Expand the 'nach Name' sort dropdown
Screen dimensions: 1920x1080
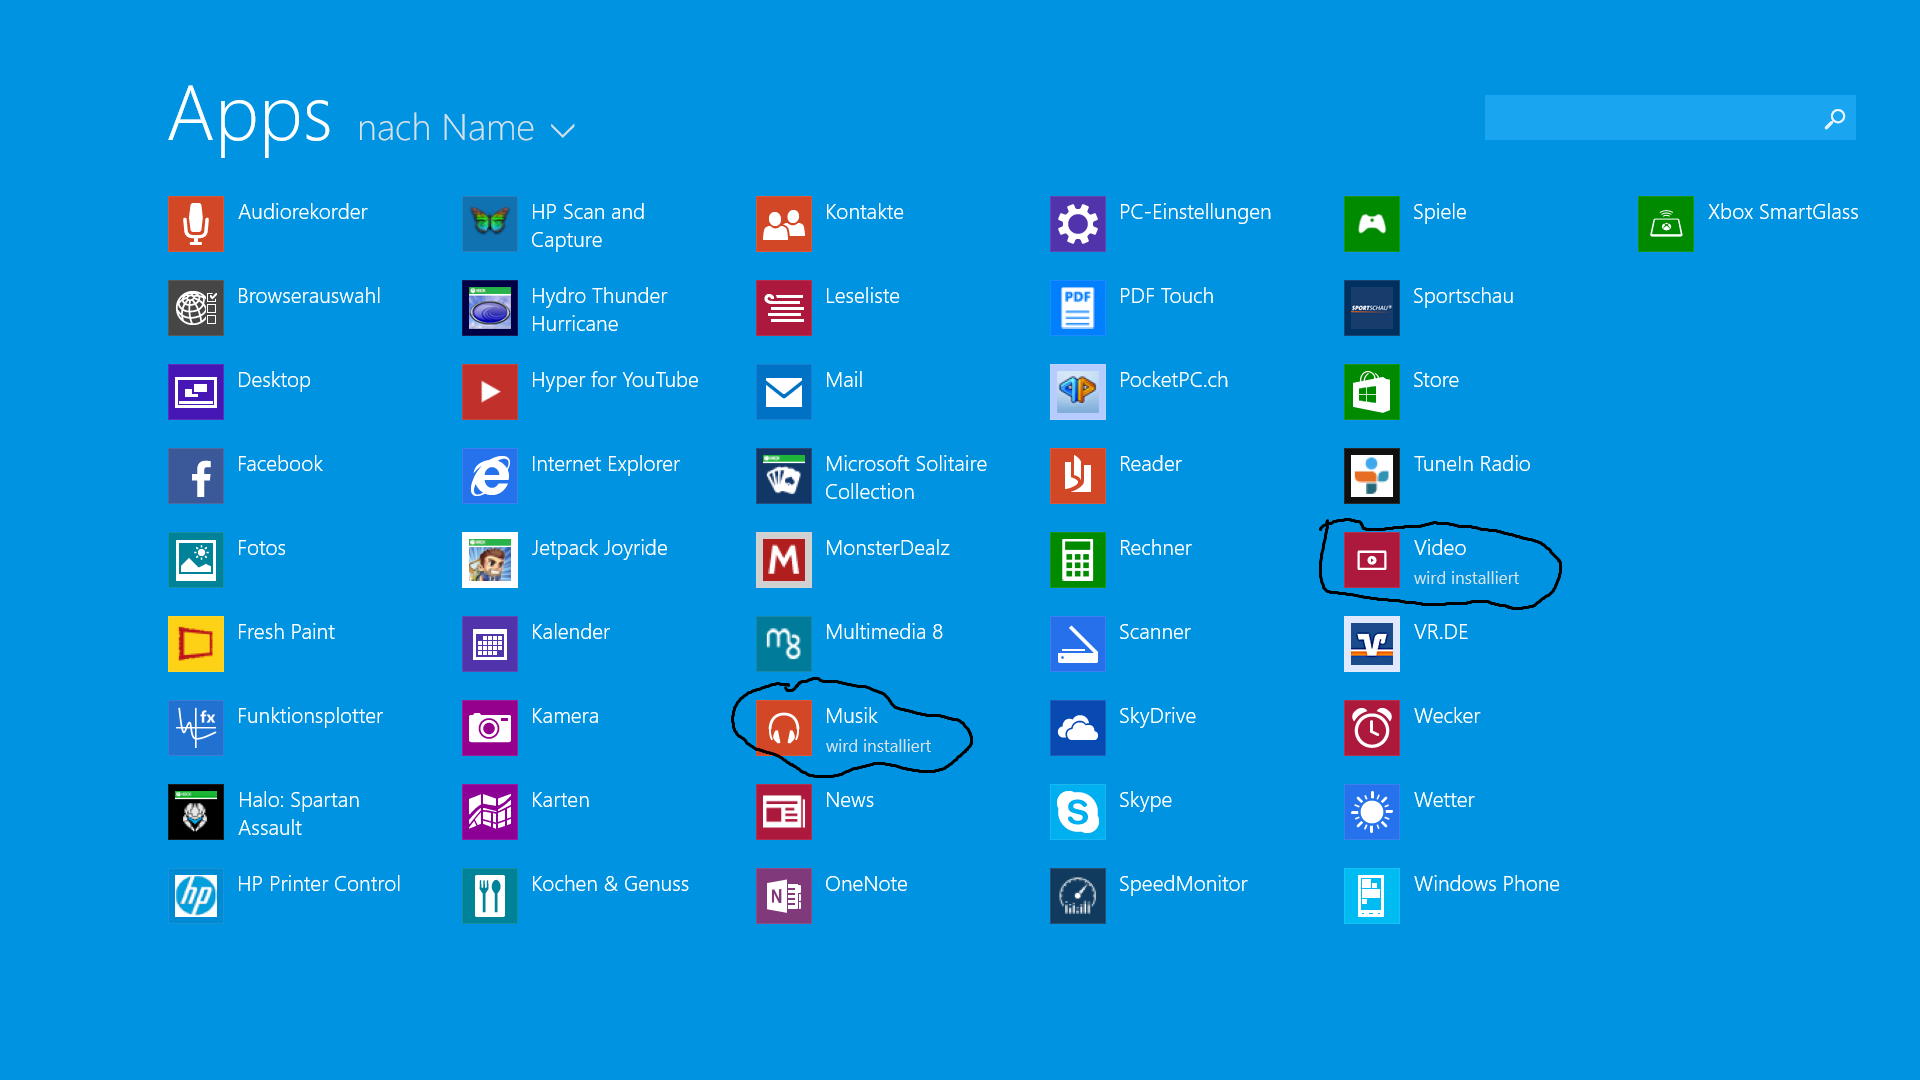click(466, 128)
